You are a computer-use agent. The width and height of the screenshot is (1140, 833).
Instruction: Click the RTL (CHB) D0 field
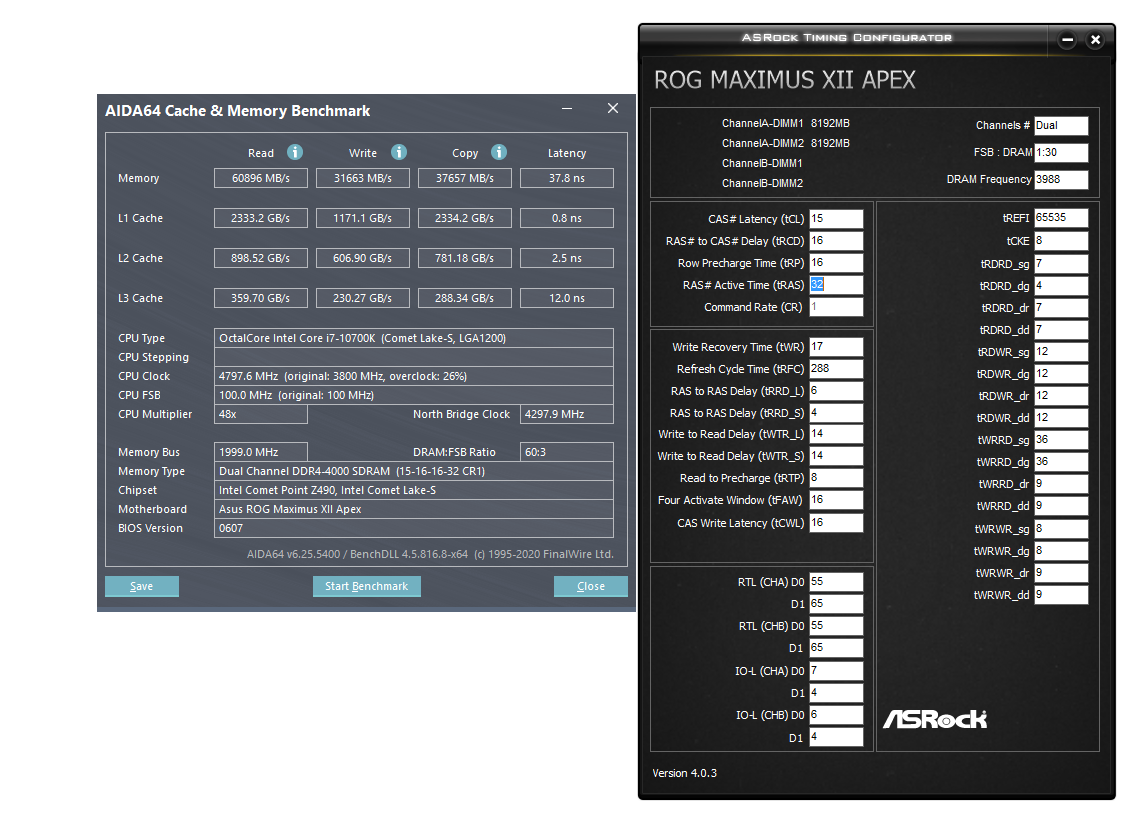point(836,626)
